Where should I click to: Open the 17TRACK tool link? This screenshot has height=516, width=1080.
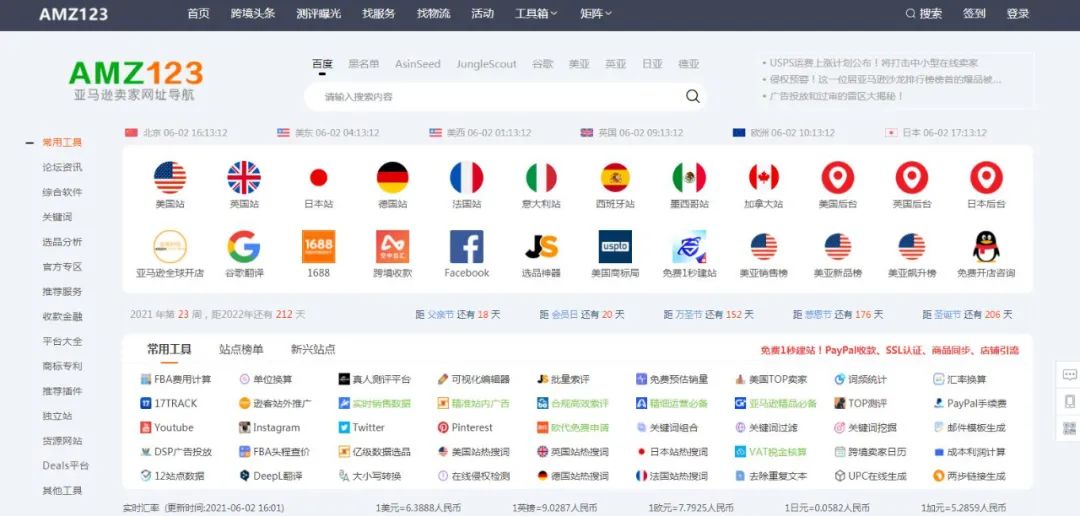(x=169, y=404)
